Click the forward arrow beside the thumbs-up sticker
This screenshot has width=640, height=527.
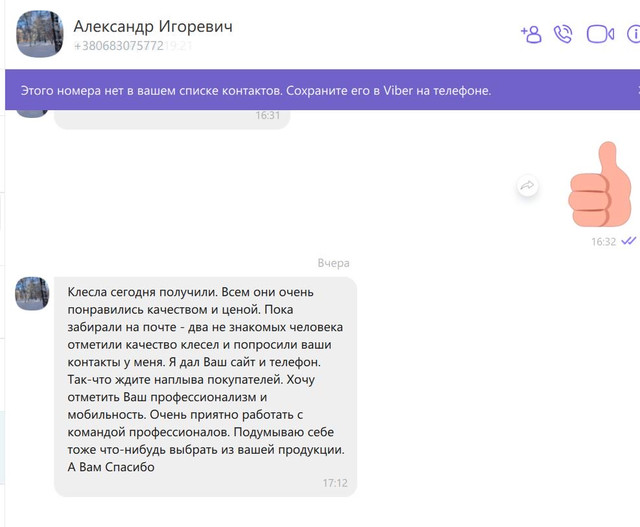pos(527,186)
